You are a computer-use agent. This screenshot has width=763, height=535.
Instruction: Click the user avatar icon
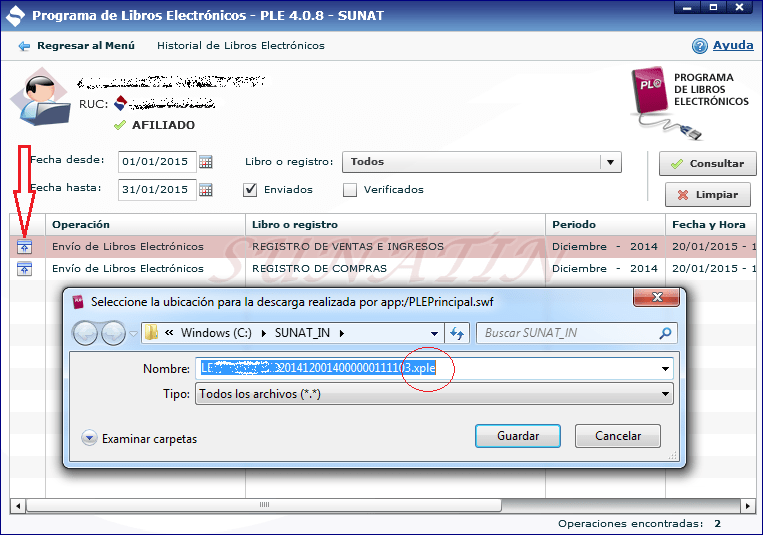[40, 97]
